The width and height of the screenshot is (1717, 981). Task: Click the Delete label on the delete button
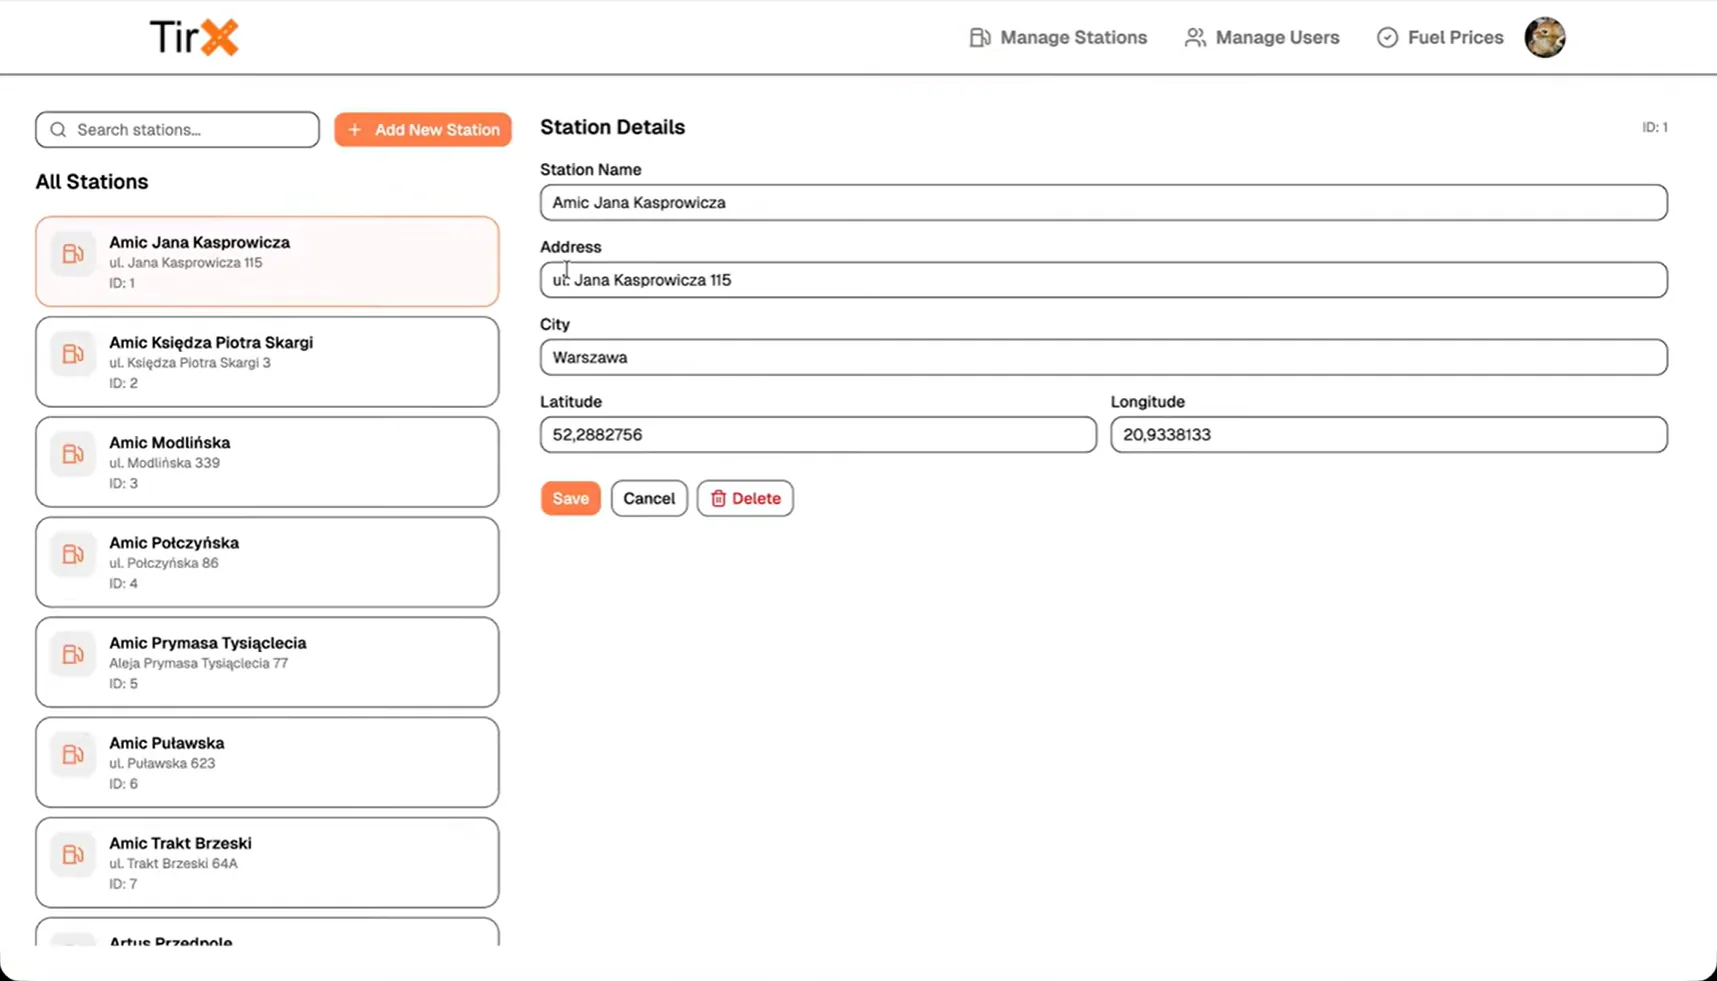756,498
